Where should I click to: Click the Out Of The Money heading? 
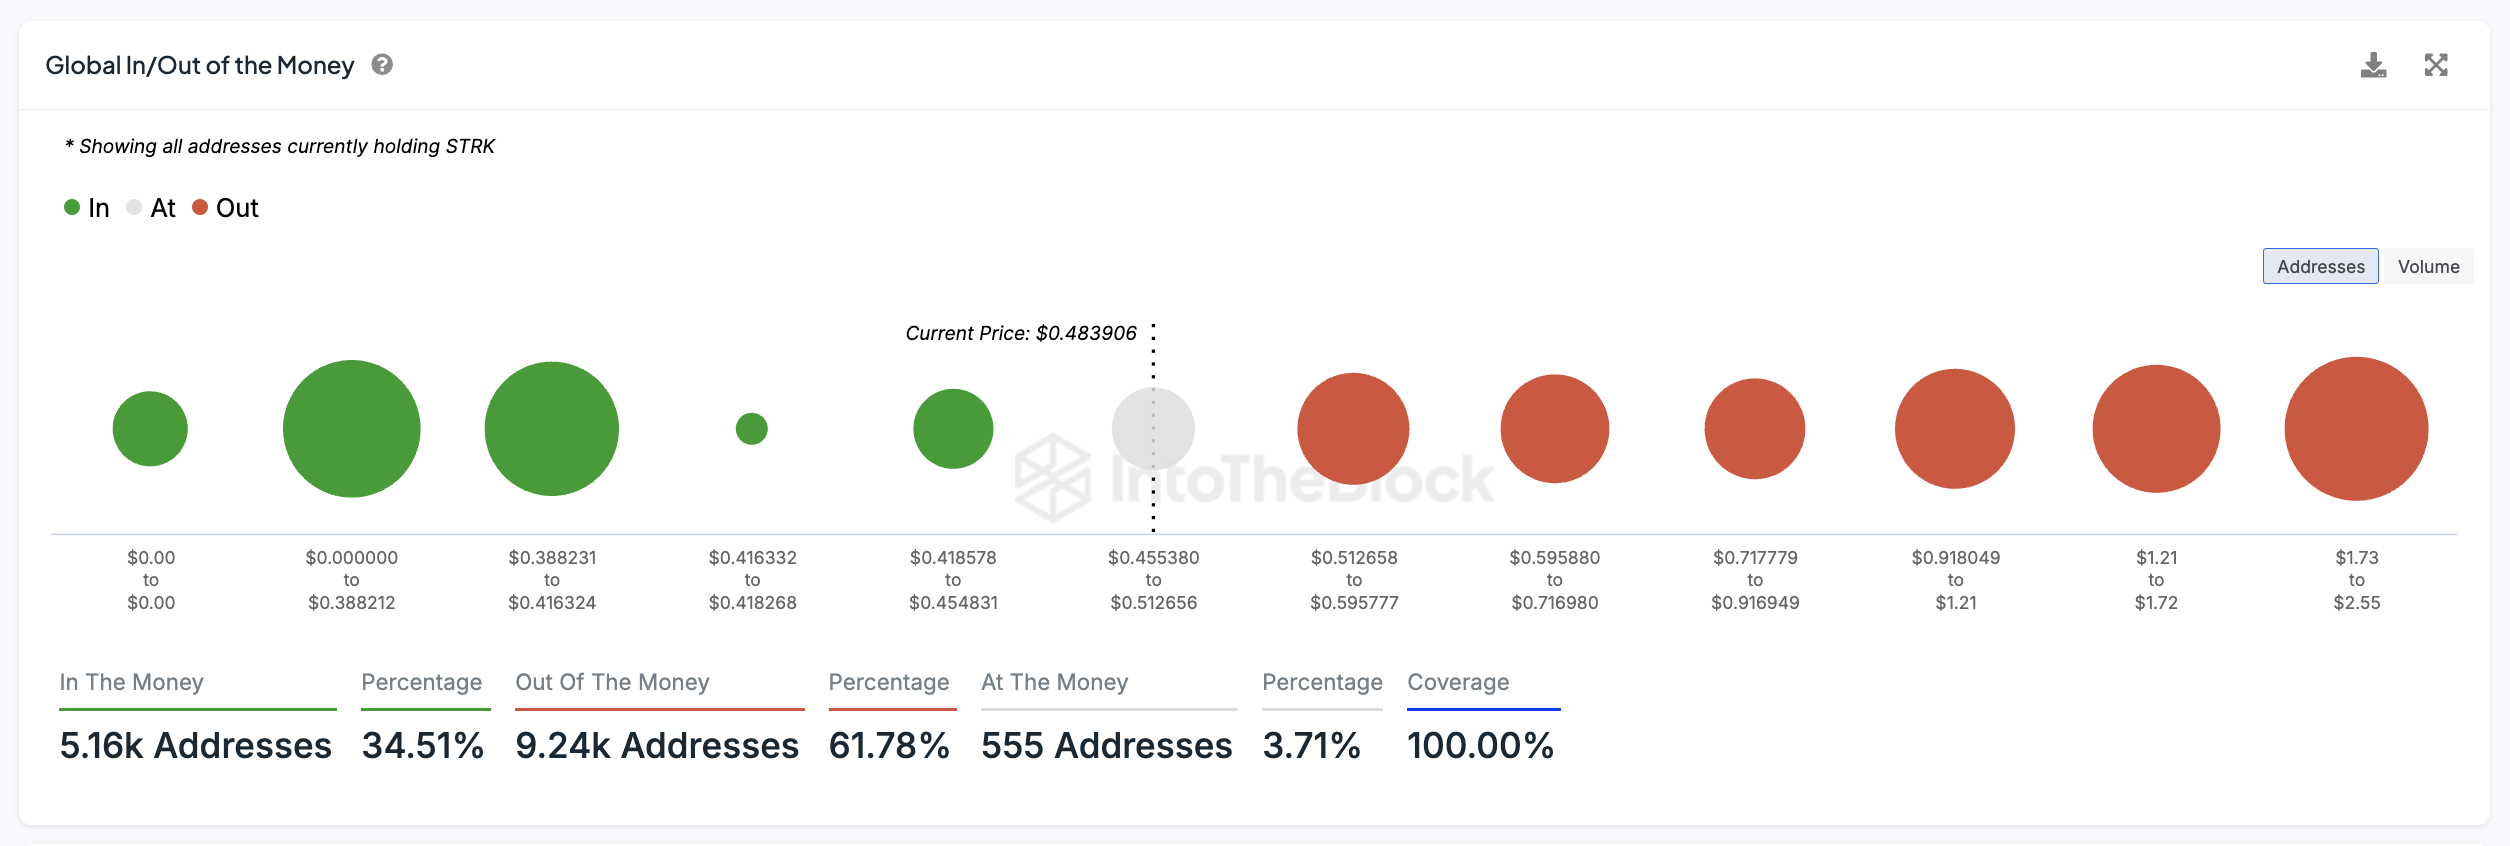pyautogui.click(x=612, y=683)
